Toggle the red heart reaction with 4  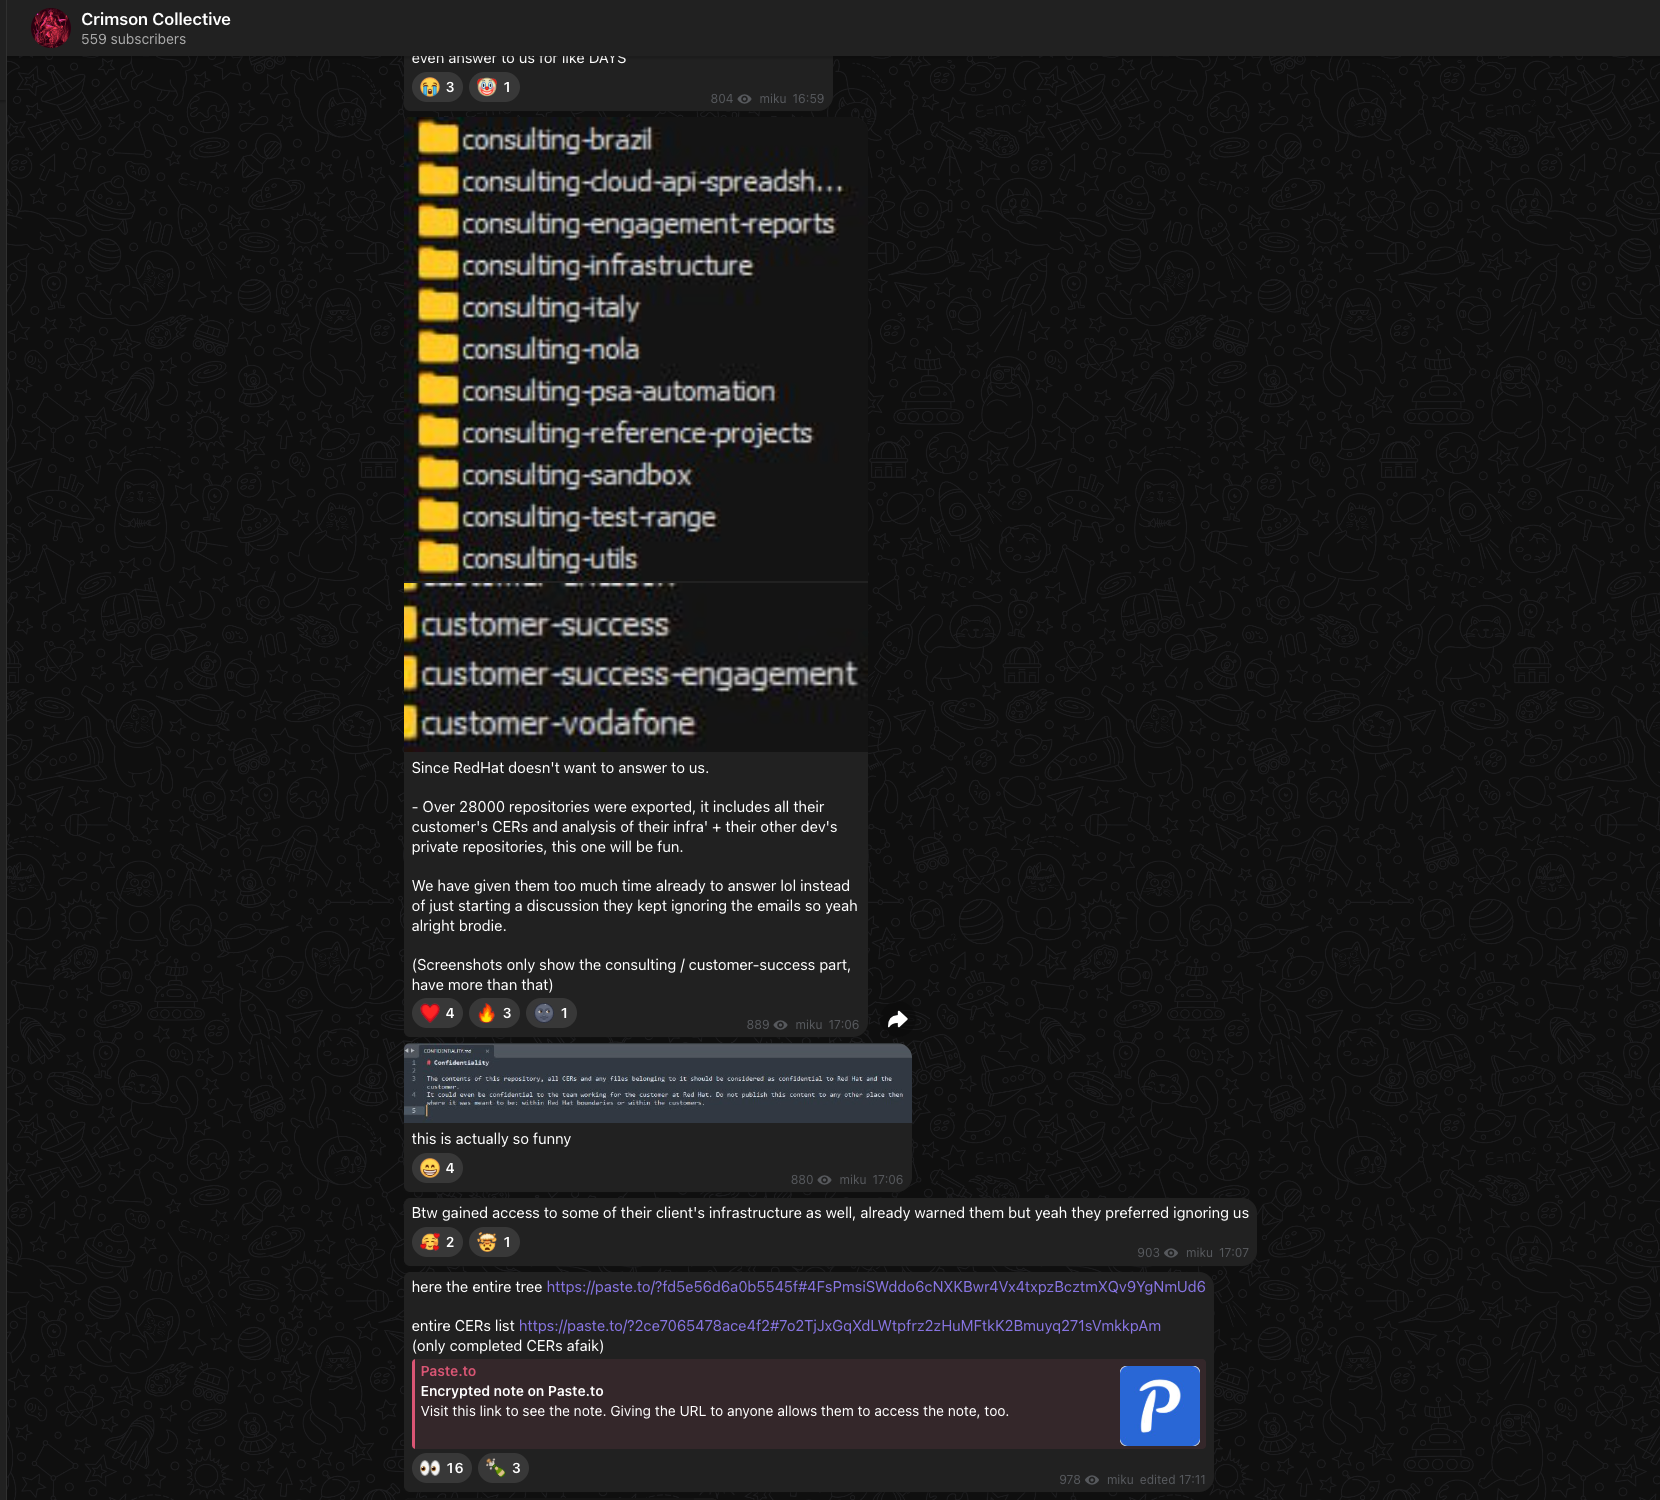[437, 1013]
